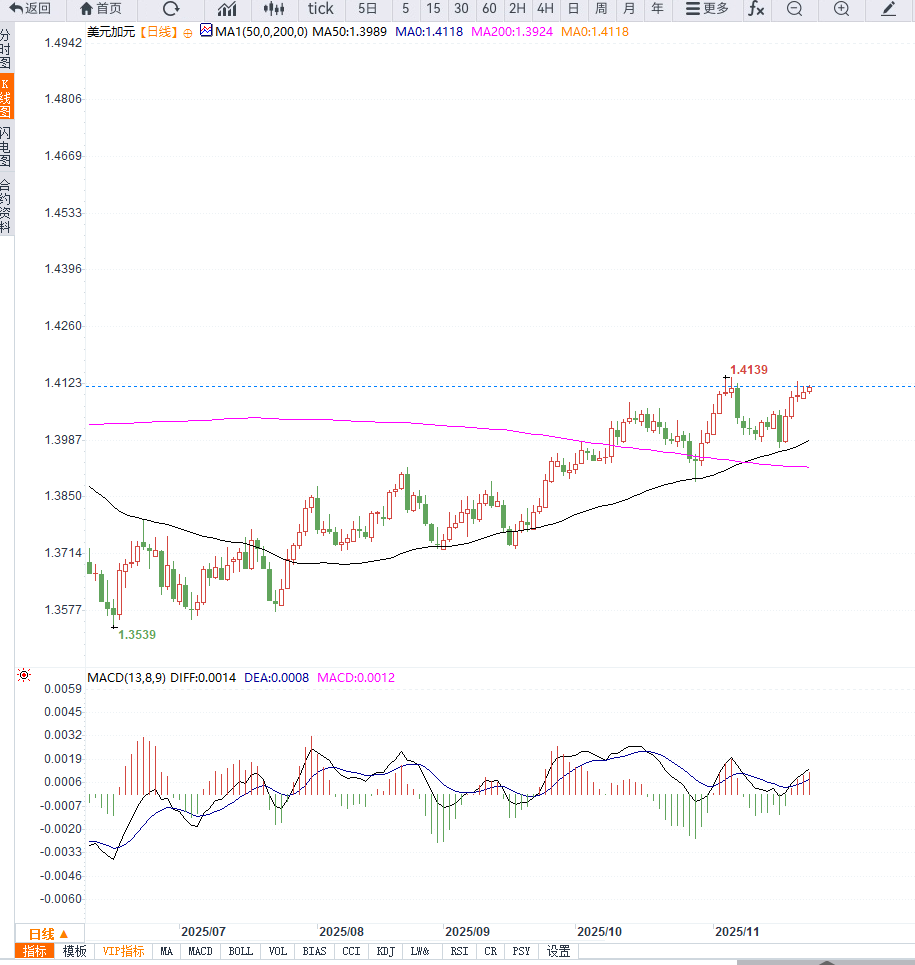Select the bar chart style icon
The height and width of the screenshot is (965, 915).
tap(227, 9)
